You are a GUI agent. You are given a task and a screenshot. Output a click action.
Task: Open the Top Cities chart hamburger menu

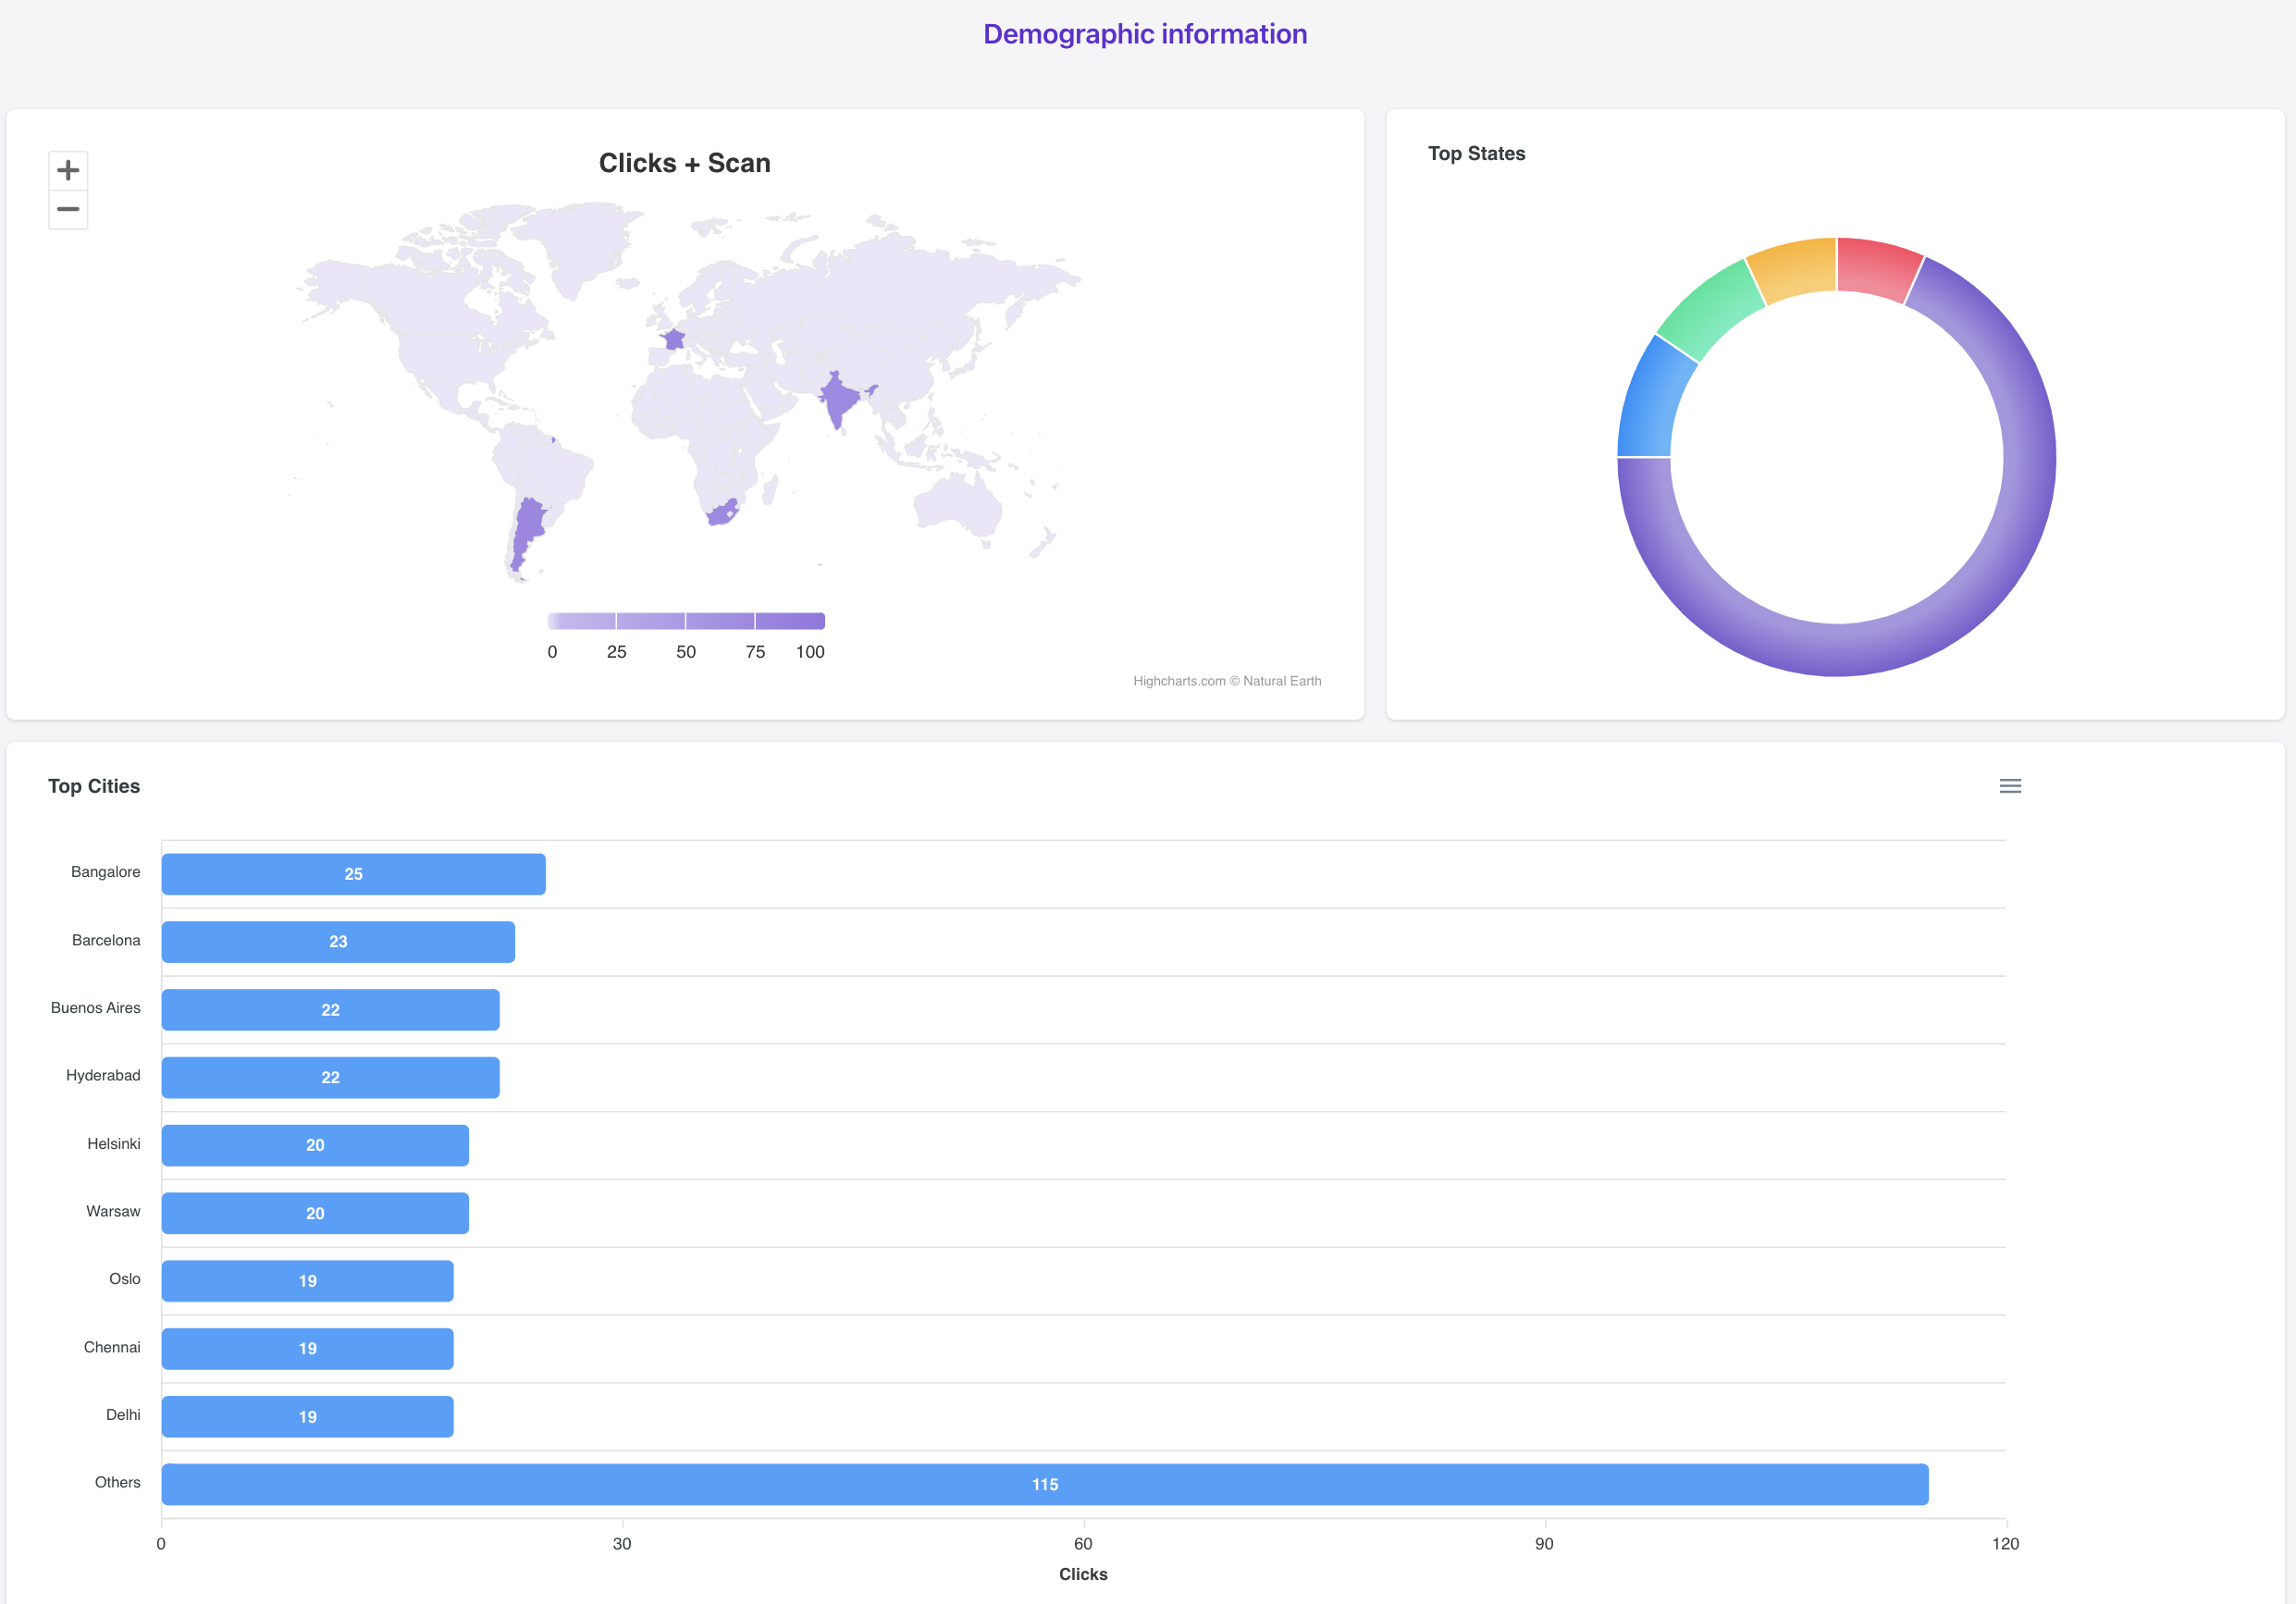pyautogui.click(x=2010, y=786)
